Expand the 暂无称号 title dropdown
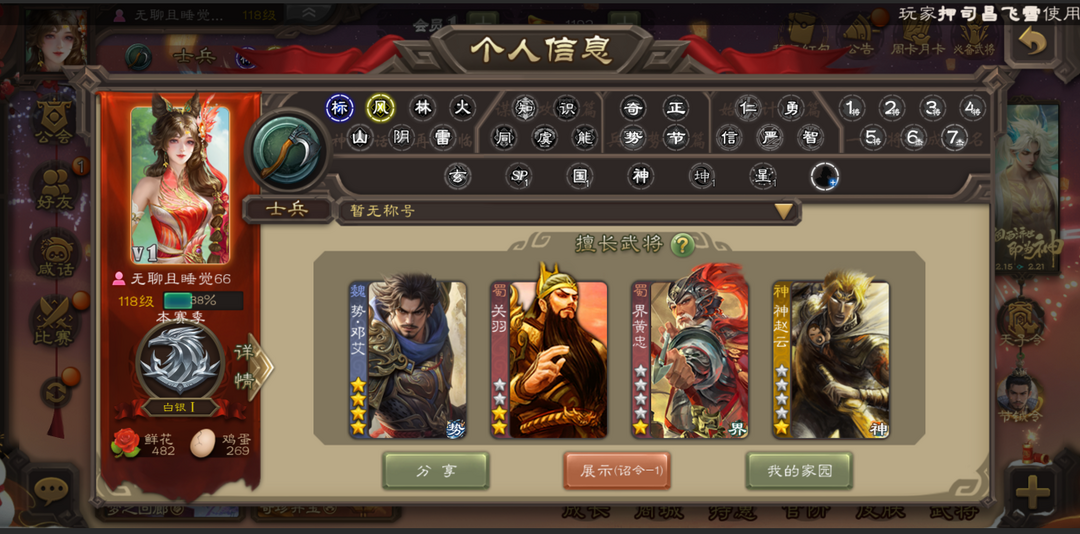This screenshot has height=534, width=1080. point(784,211)
